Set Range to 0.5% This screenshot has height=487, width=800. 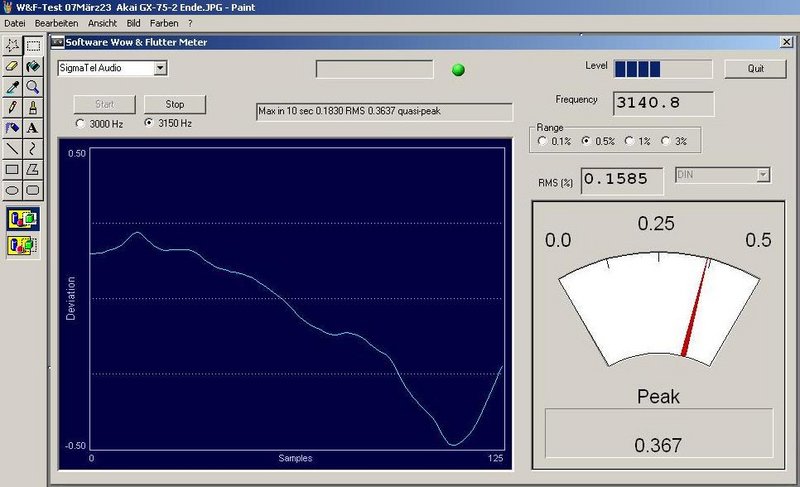click(x=586, y=141)
